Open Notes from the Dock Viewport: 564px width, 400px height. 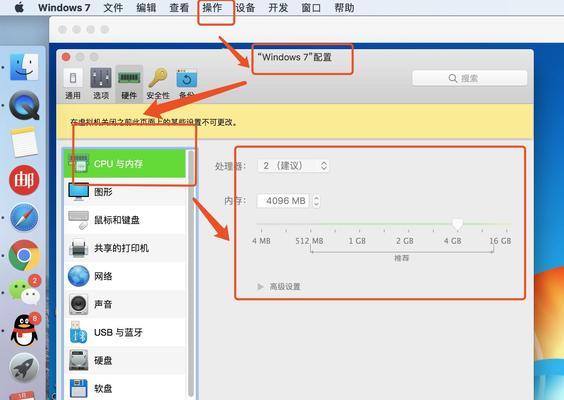[x=24, y=142]
